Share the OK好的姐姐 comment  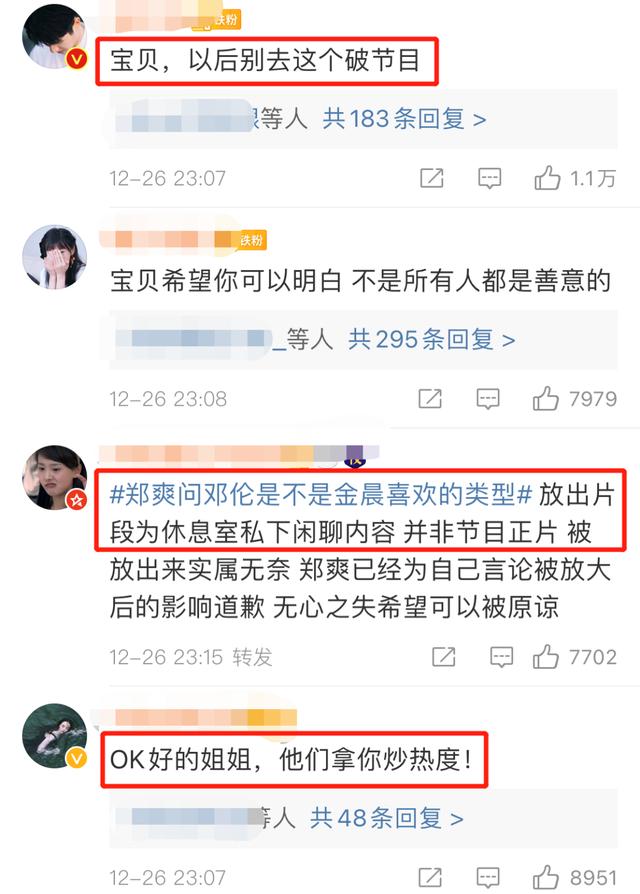click(x=430, y=877)
